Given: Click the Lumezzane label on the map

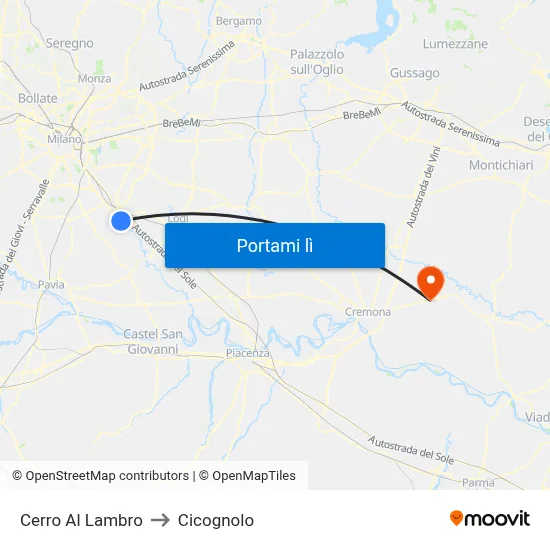Looking at the screenshot, I should pos(455,44).
